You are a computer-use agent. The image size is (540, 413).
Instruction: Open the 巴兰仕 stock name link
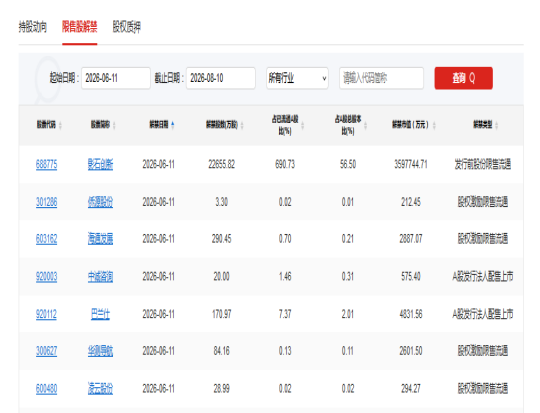pos(100,314)
